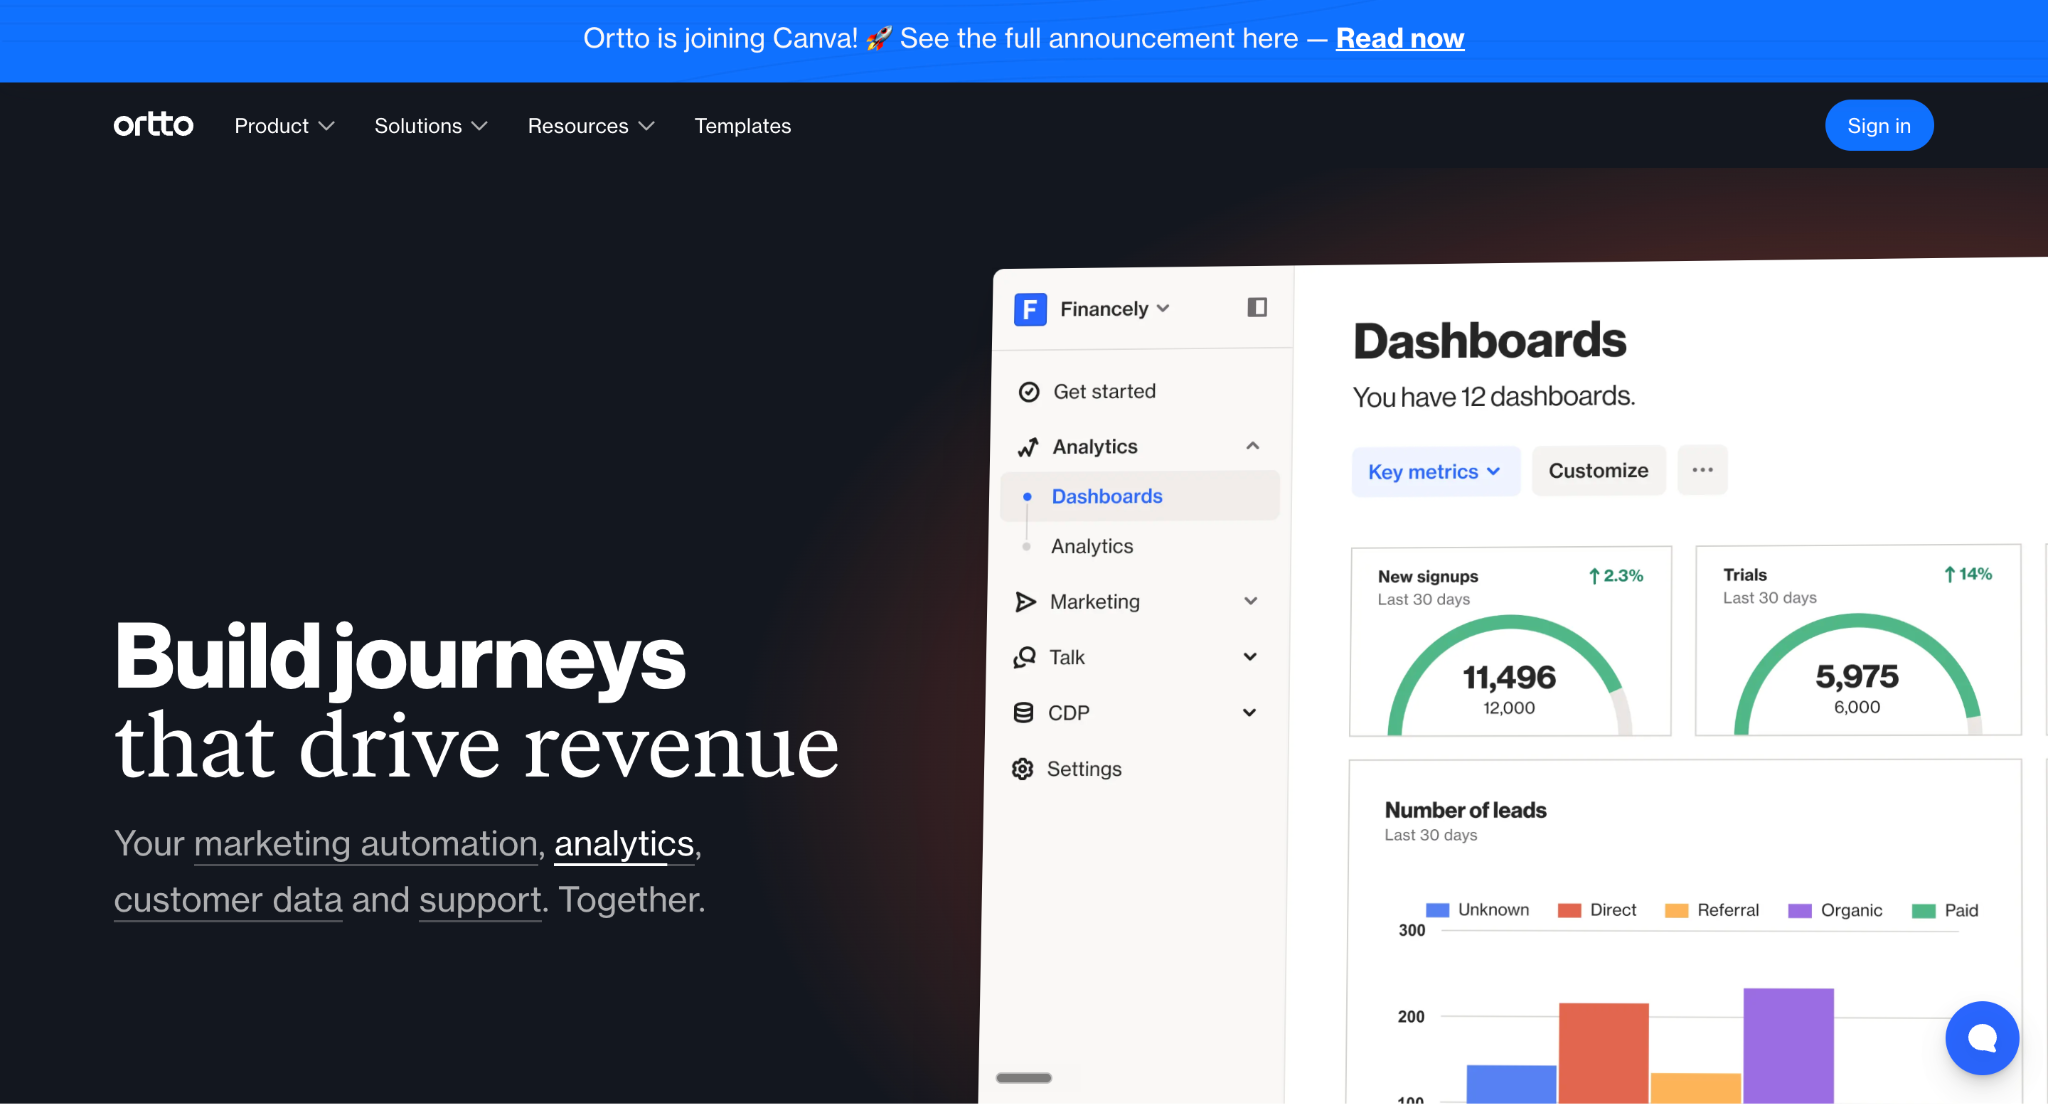Click the Direct red legend swatch
The height and width of the screenshot is (1104, 2048).
click(1569, 910)
